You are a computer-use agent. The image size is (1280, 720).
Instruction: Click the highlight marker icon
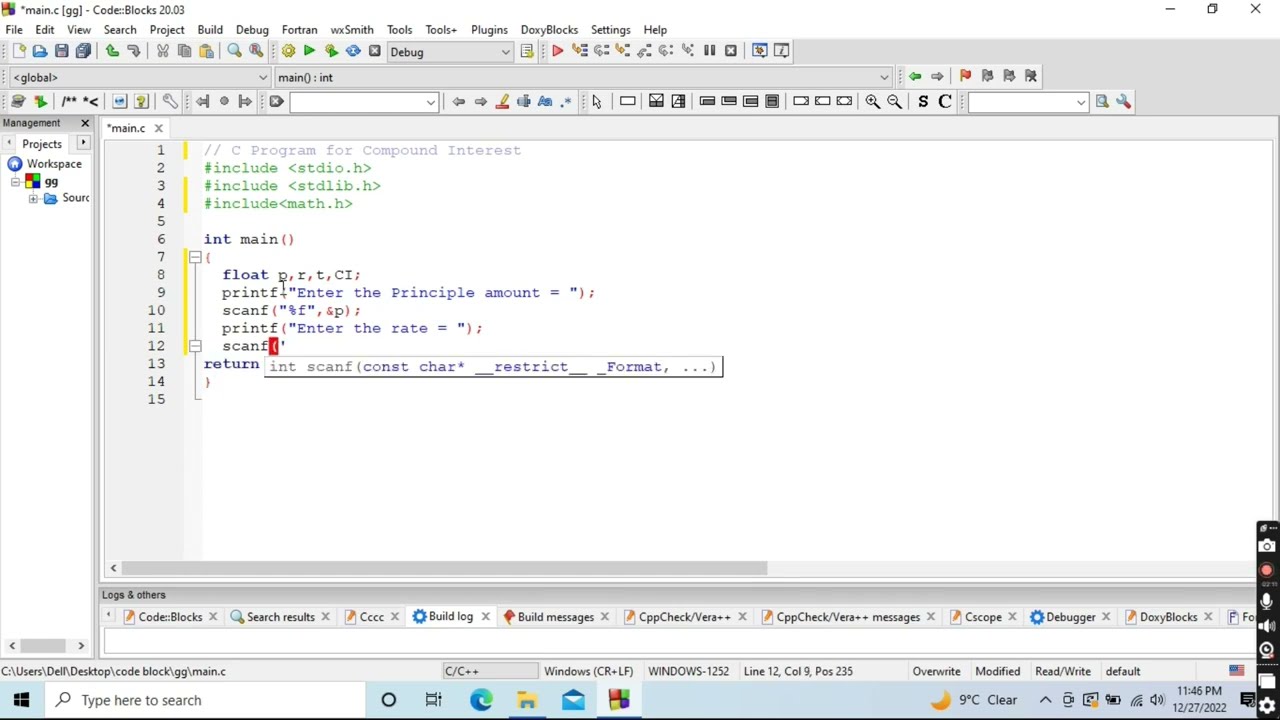[x=502, y=101]
